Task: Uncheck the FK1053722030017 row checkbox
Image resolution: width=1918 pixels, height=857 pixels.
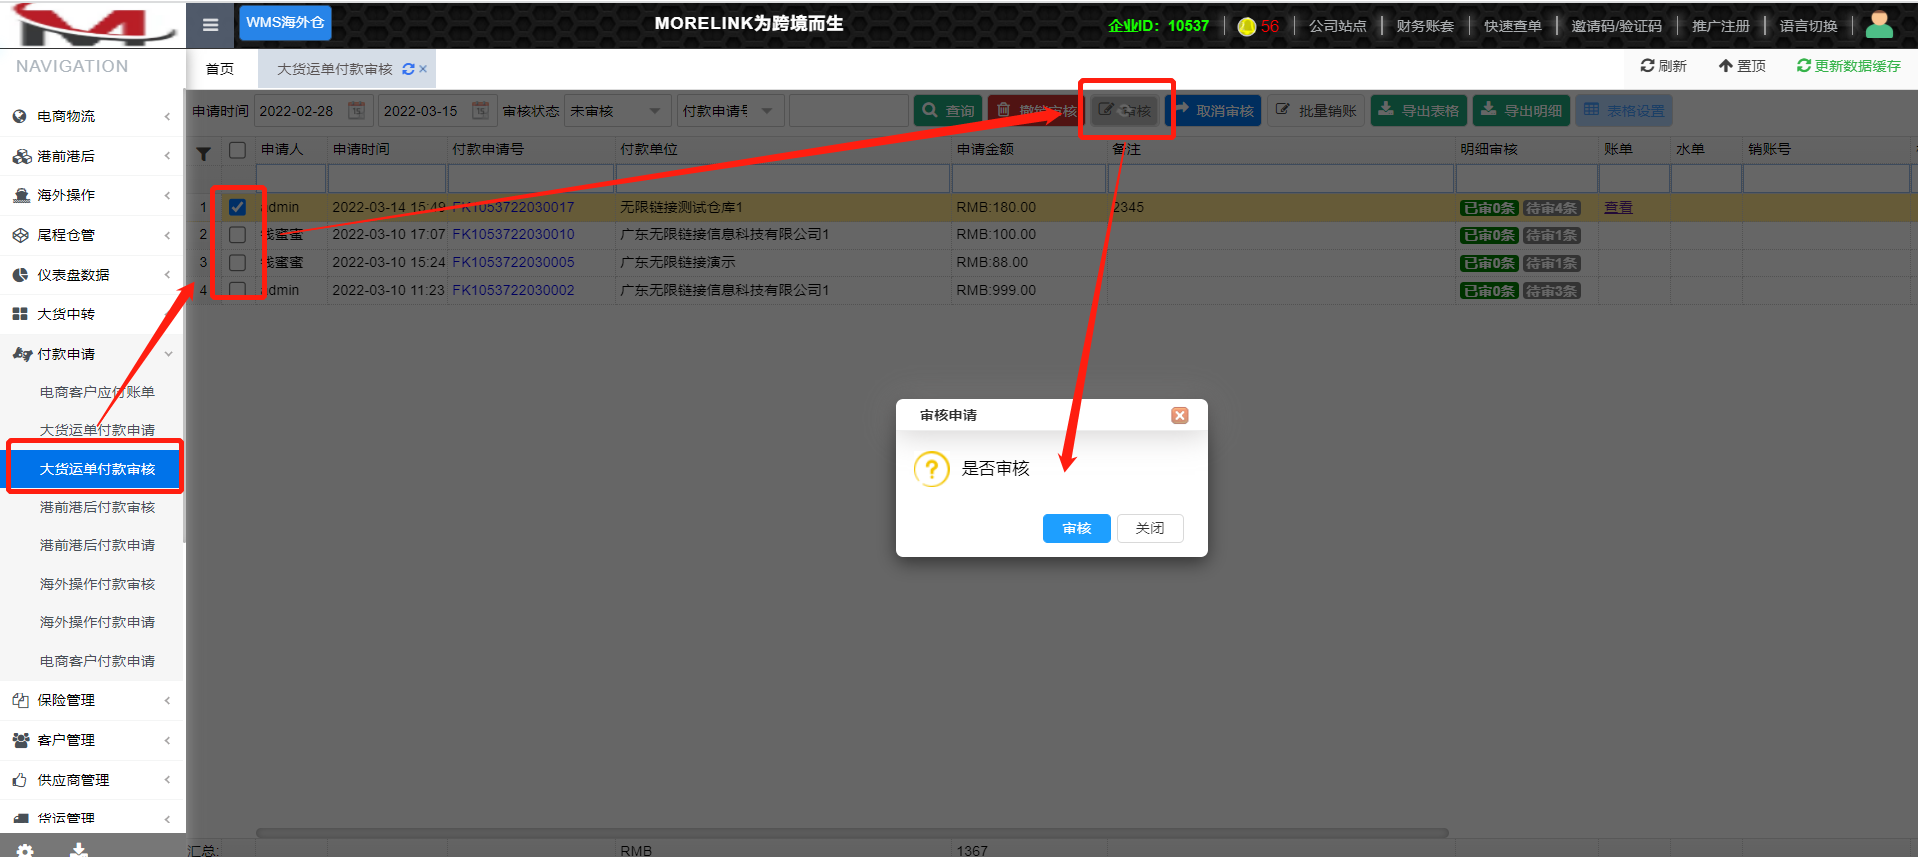Action: coord(237,207)
